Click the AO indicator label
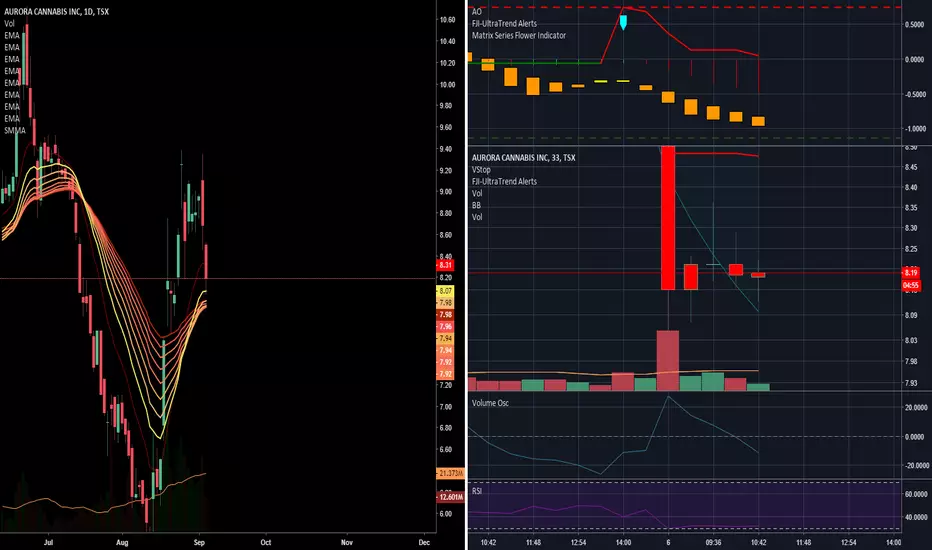 [477, 11]
